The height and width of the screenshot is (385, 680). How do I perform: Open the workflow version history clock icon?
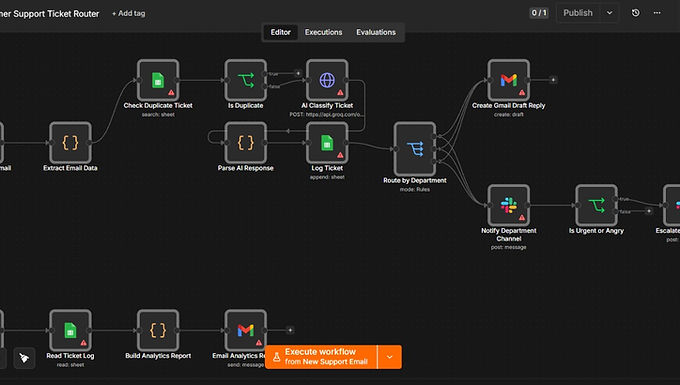635,13
